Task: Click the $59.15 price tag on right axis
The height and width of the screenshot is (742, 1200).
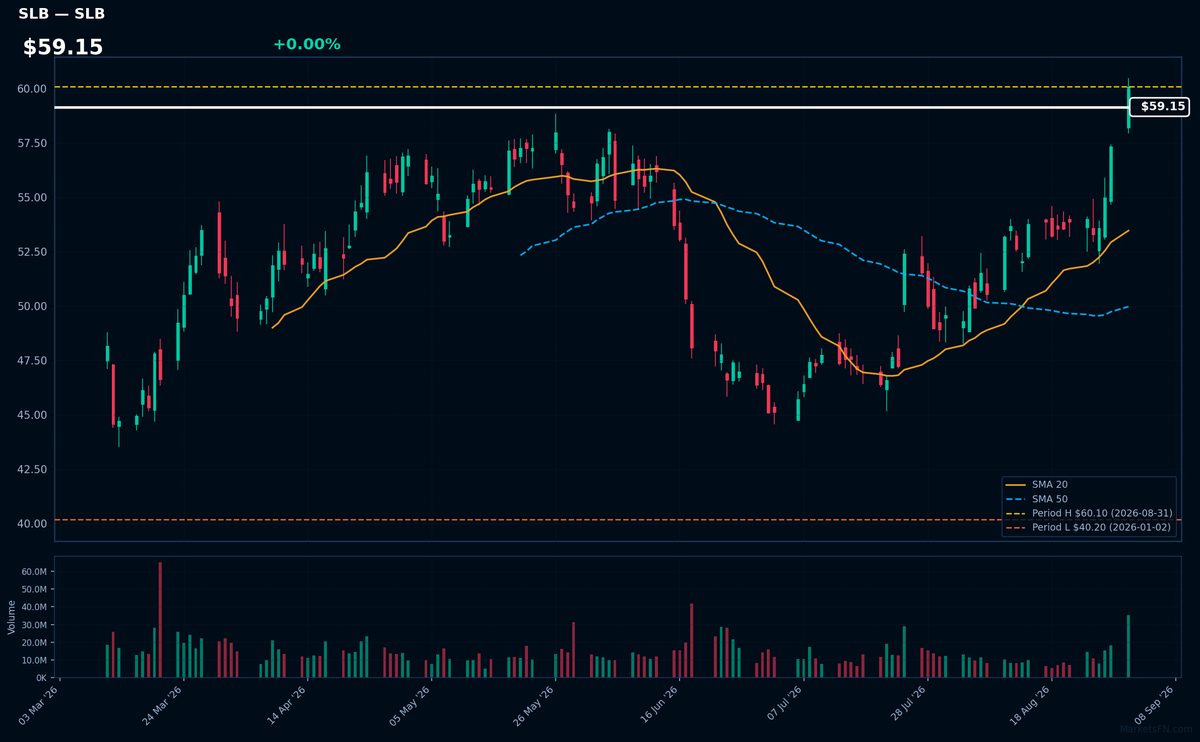Action: tap(1159, 106)
